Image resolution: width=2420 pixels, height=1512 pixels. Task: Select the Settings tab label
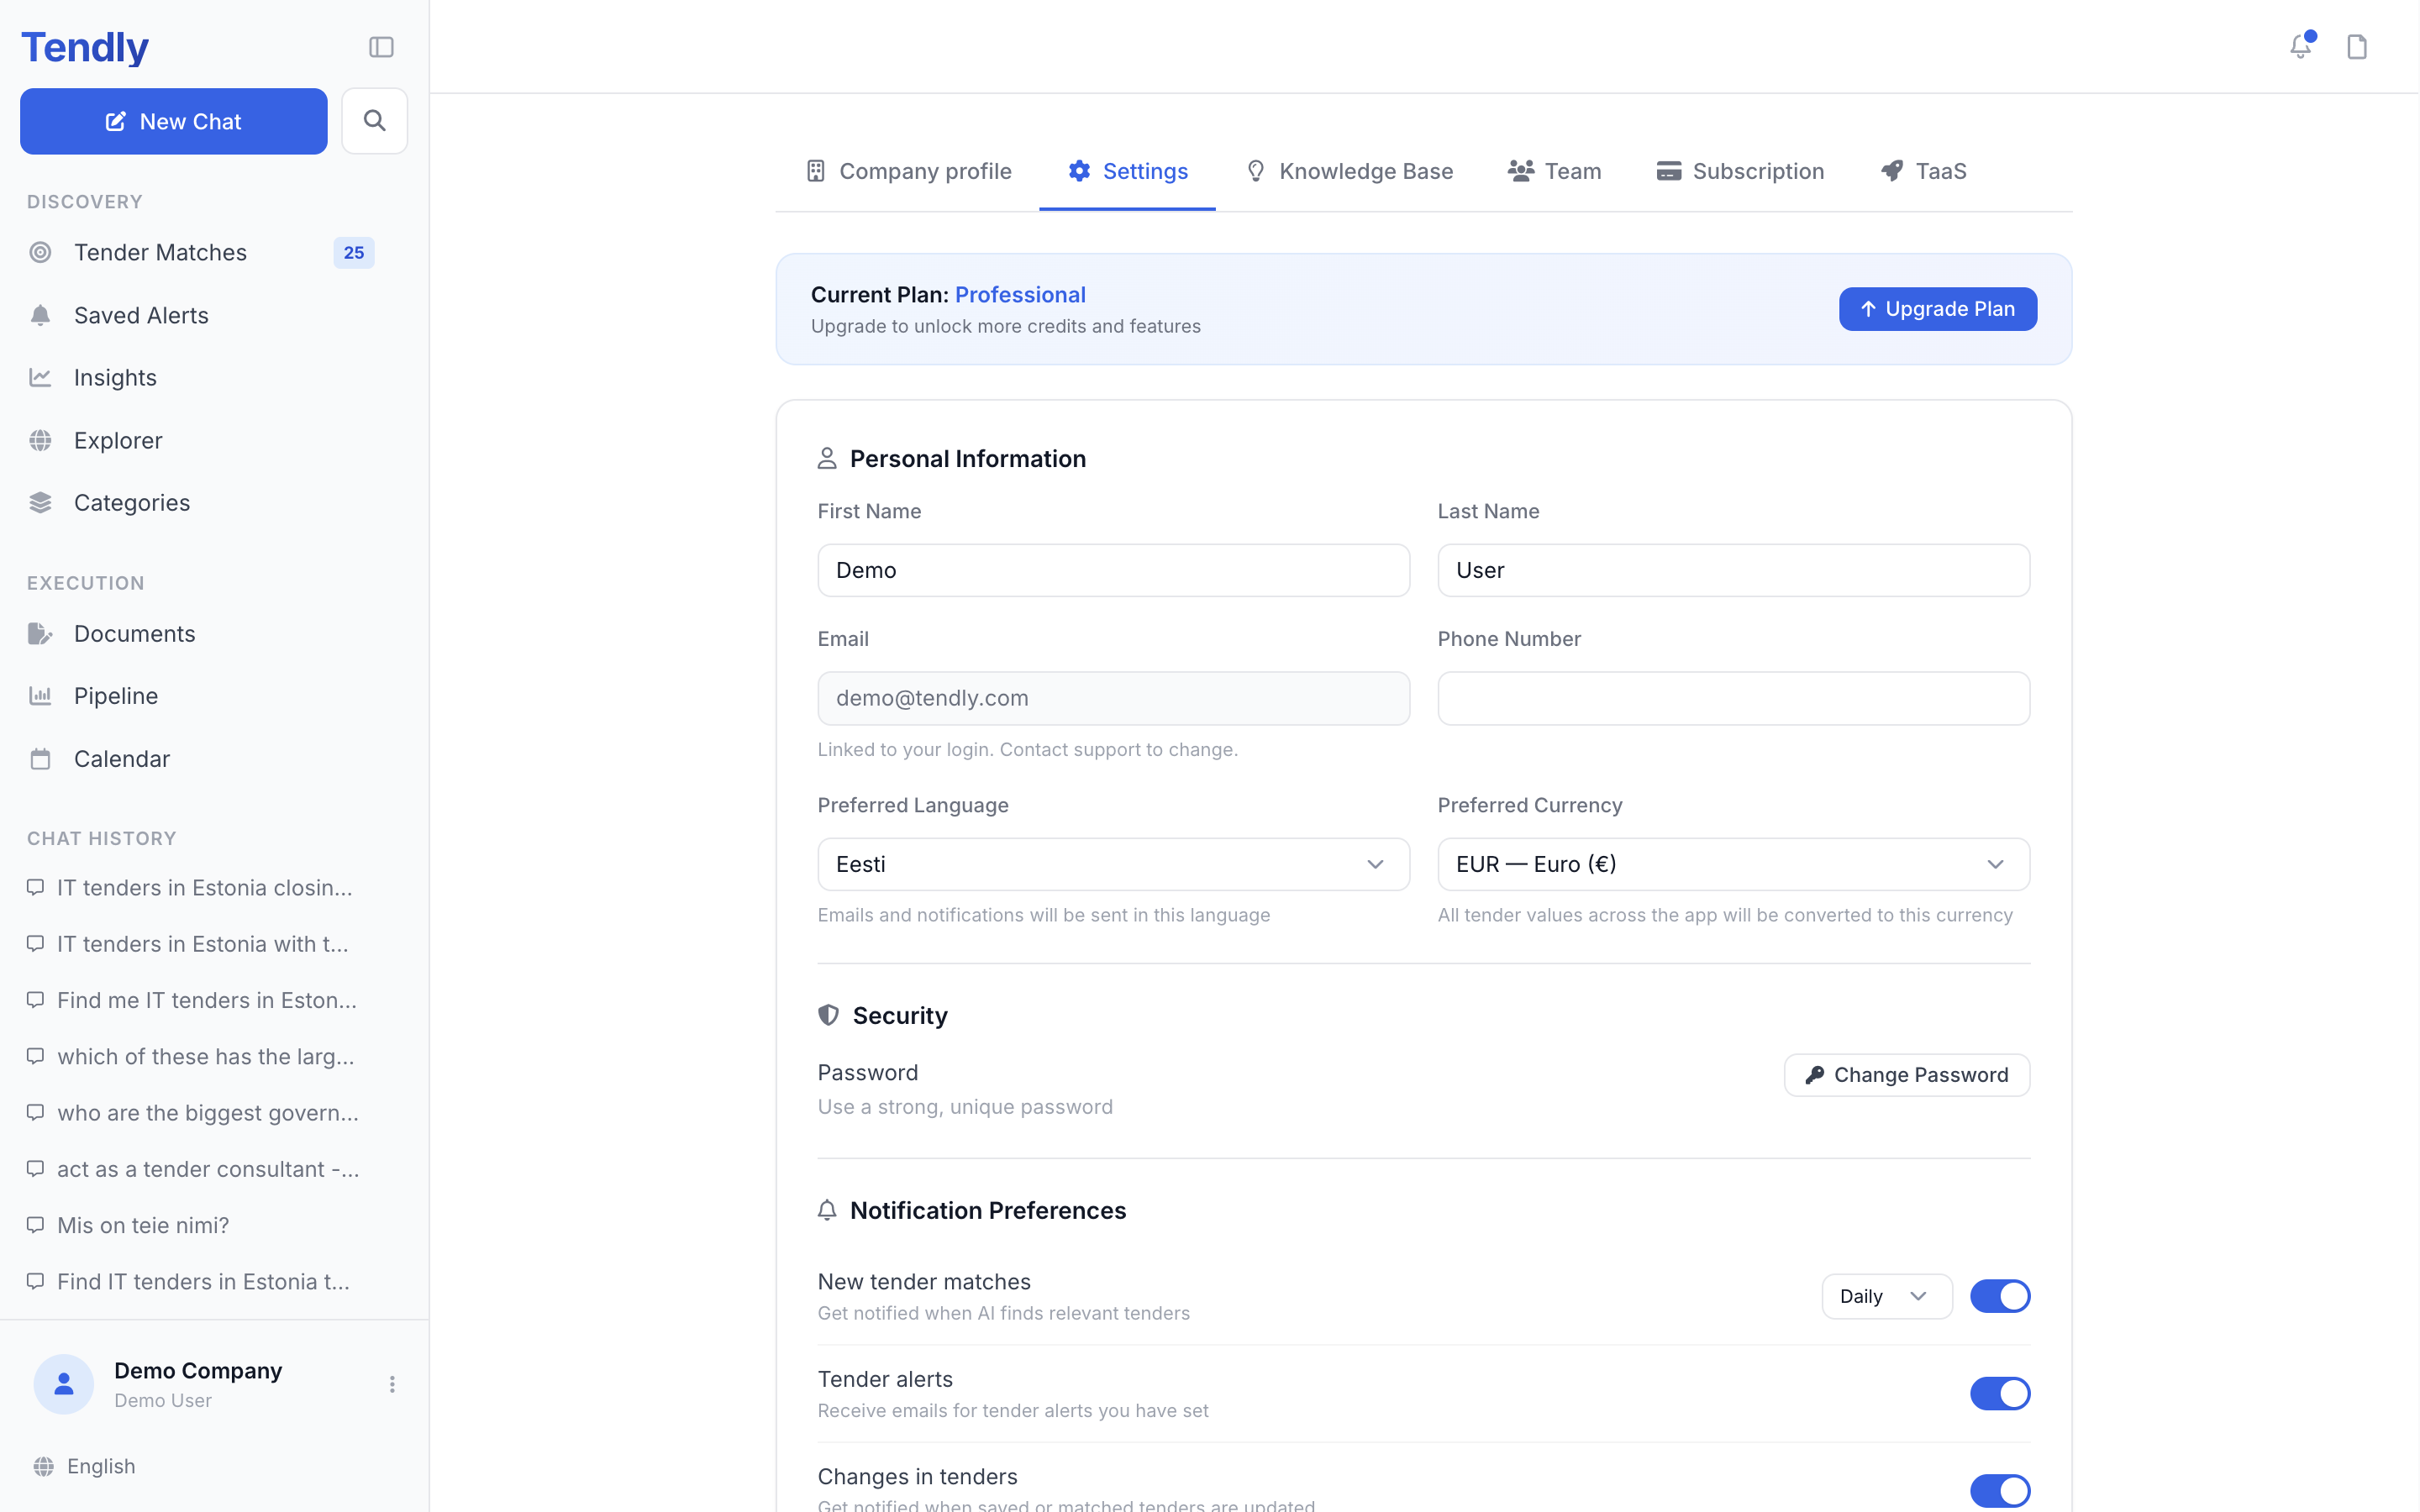point(1146,171)
